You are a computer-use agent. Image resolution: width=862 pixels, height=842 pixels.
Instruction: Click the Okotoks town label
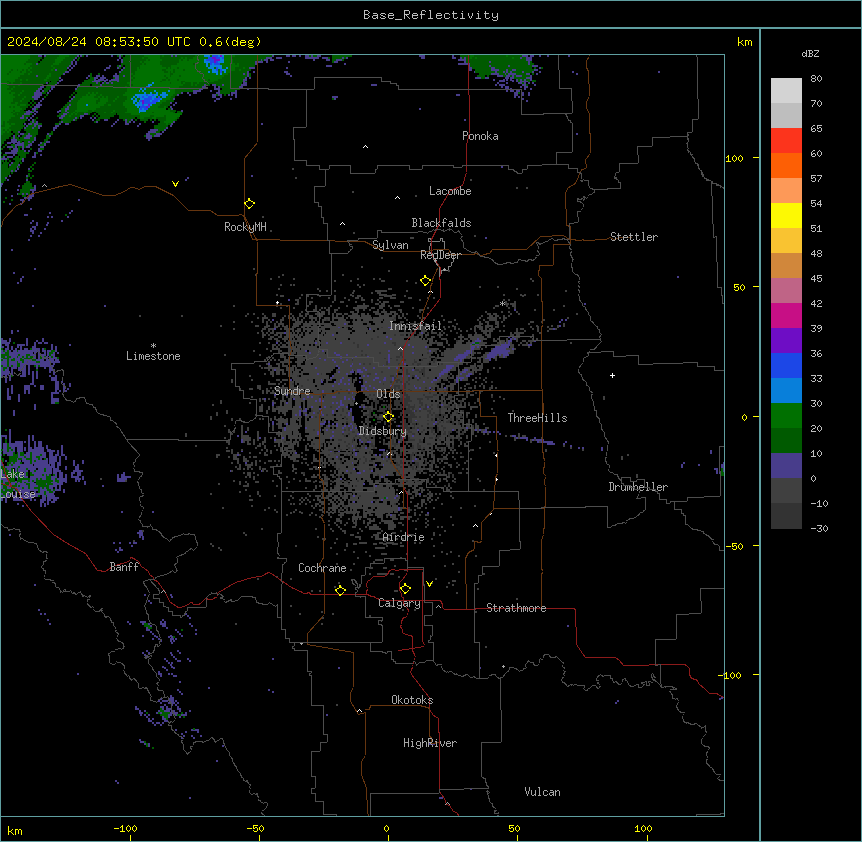tap(412, 700)
